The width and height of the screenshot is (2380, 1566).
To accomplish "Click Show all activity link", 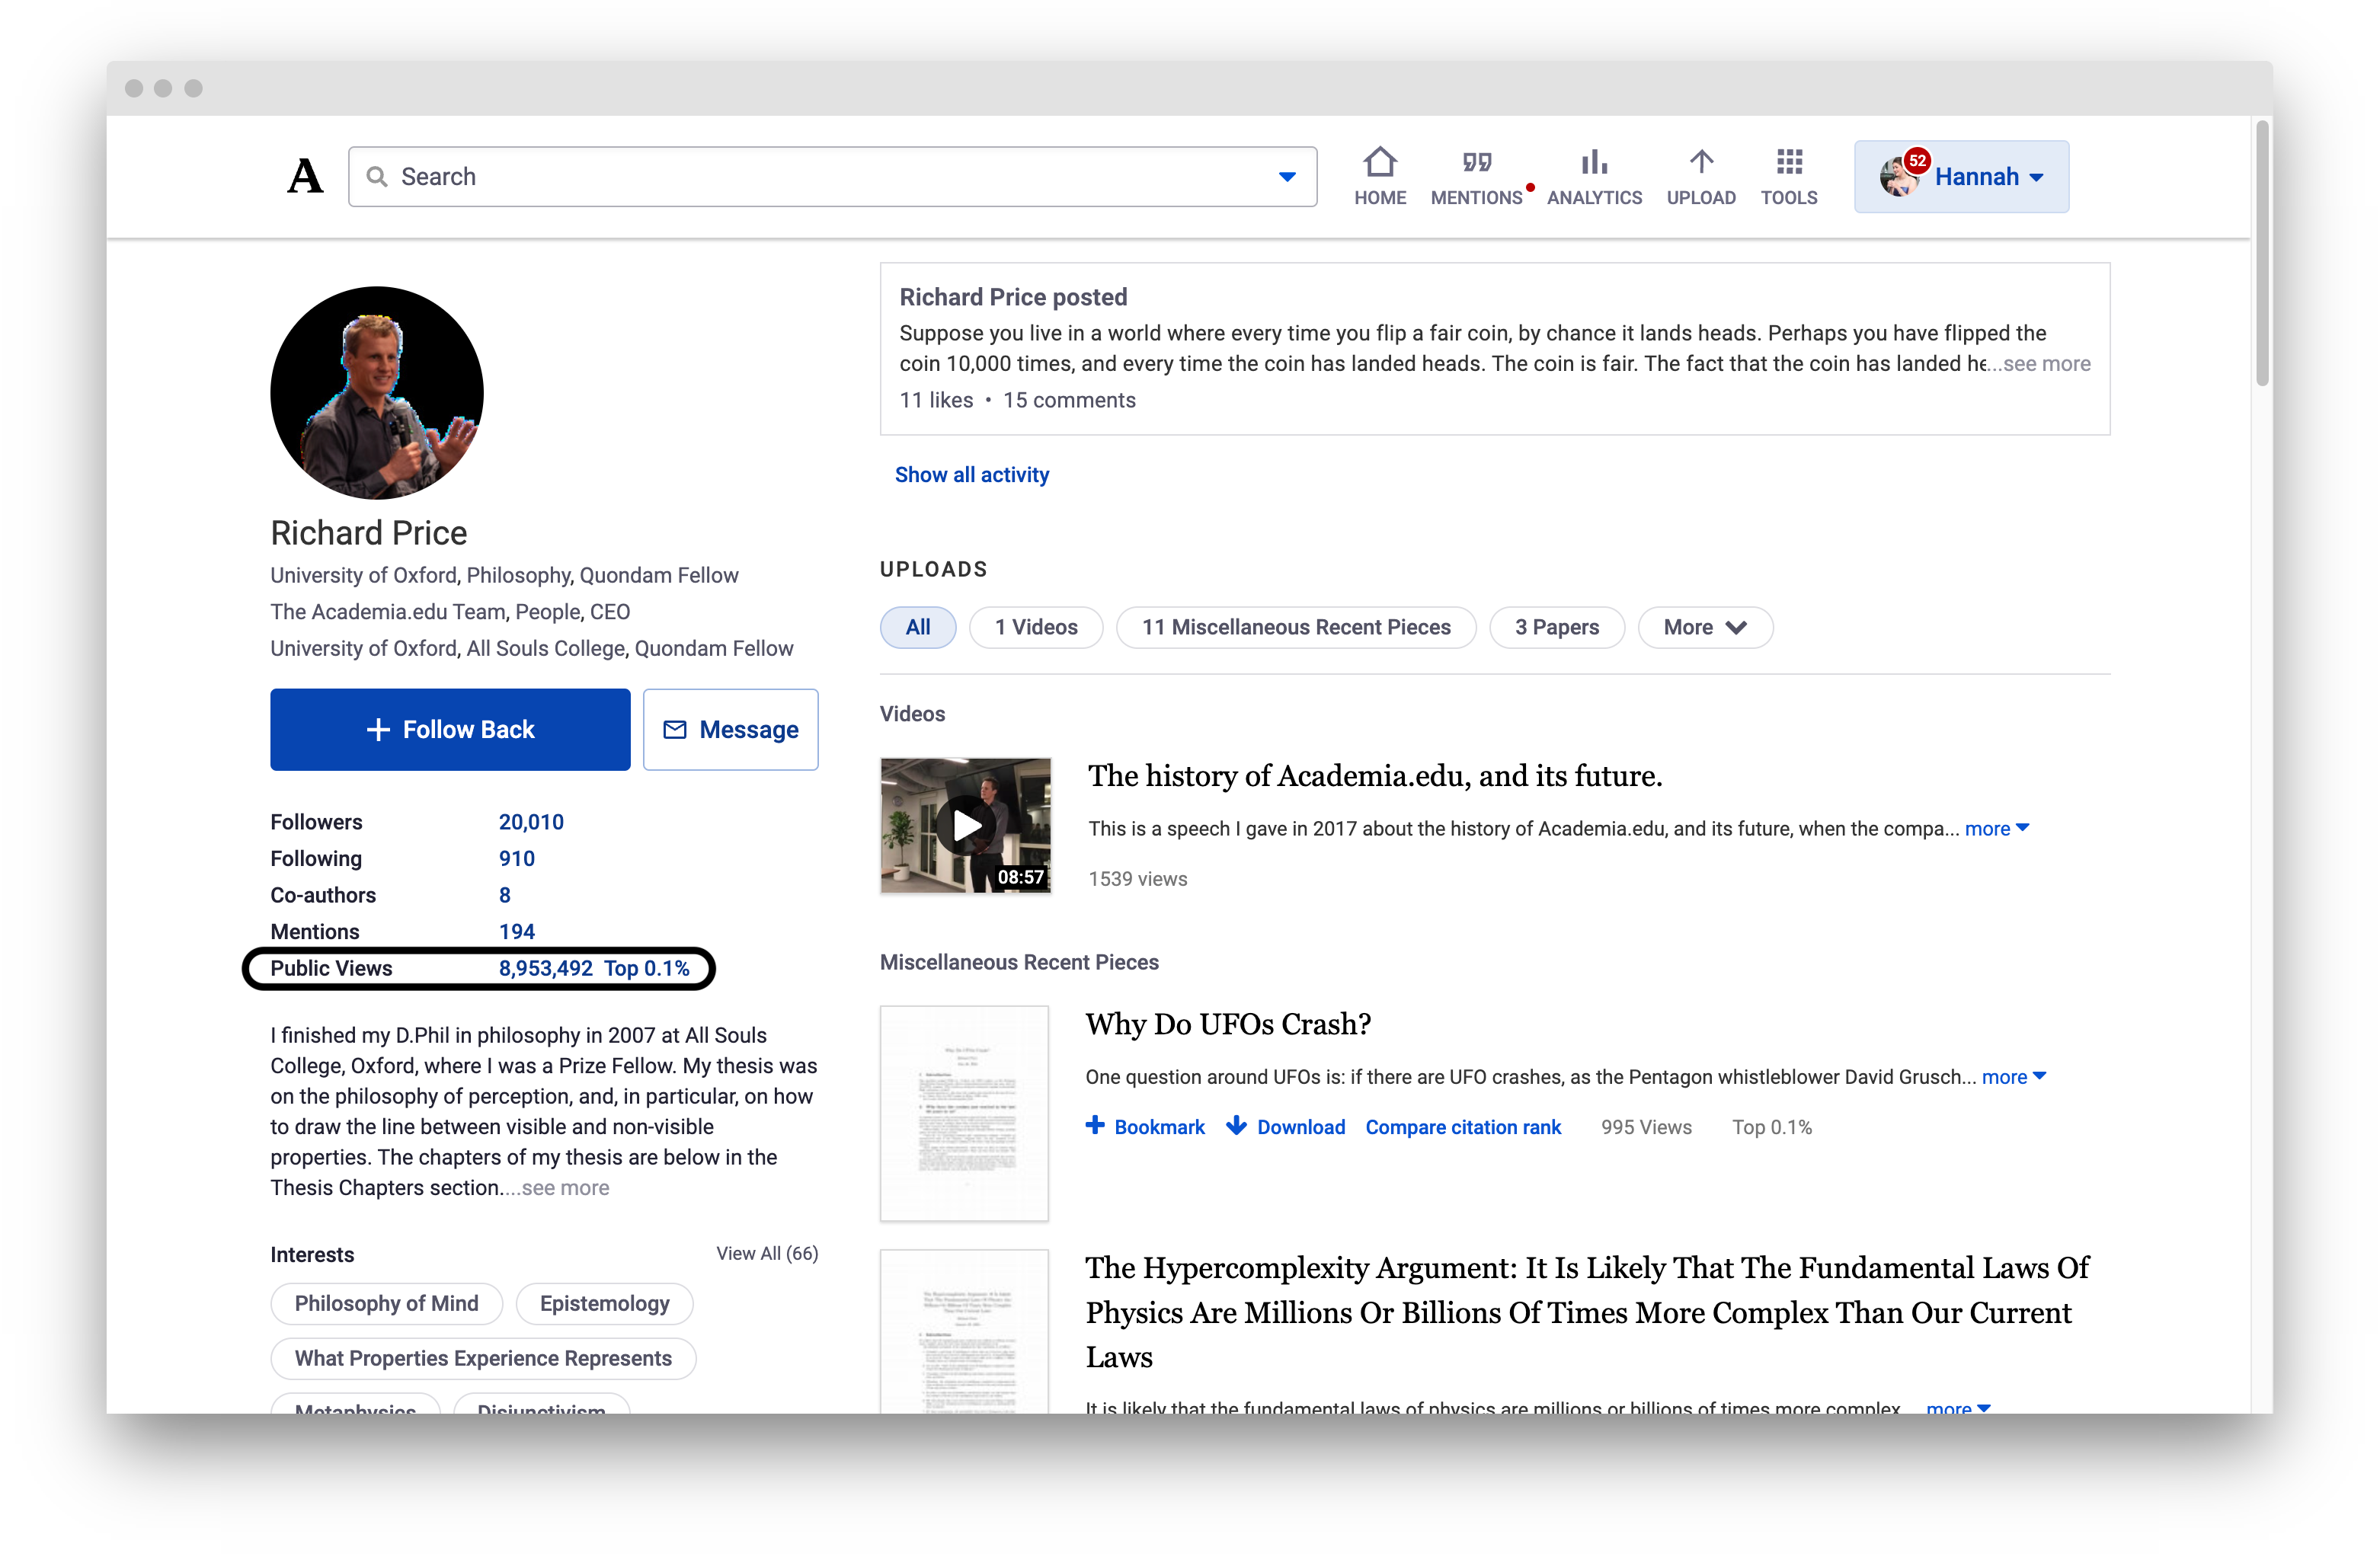I will [972, 475].
